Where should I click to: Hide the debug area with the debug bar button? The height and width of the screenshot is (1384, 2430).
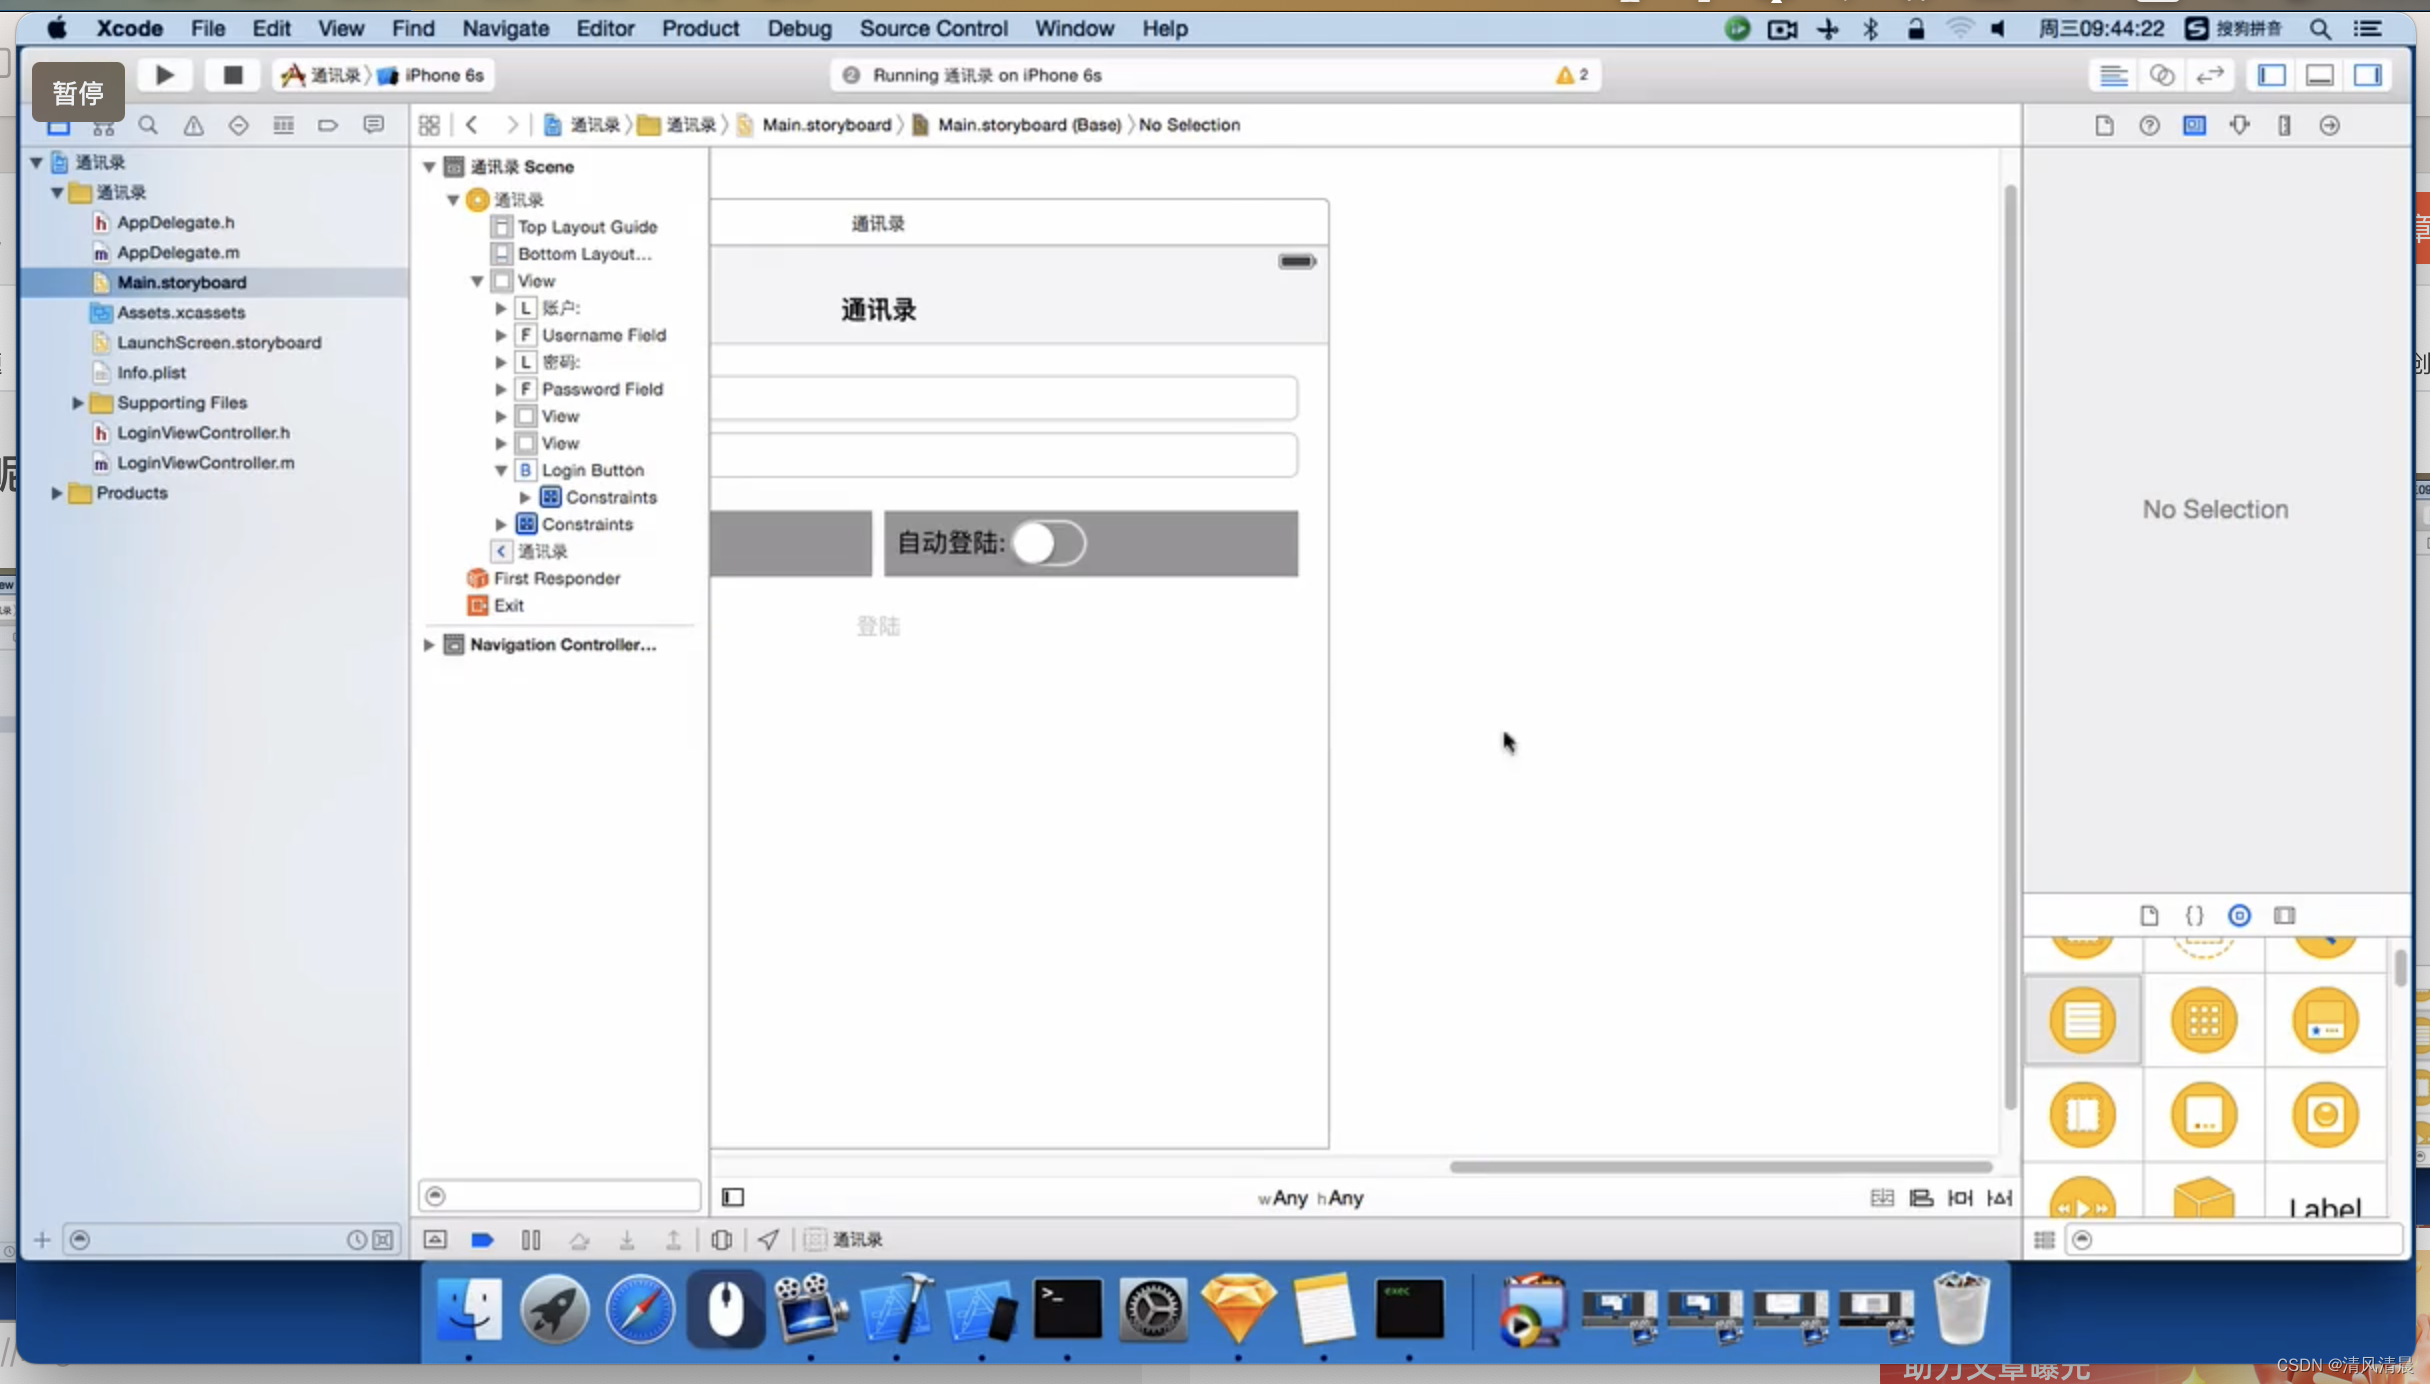[x=435, y=1240]
